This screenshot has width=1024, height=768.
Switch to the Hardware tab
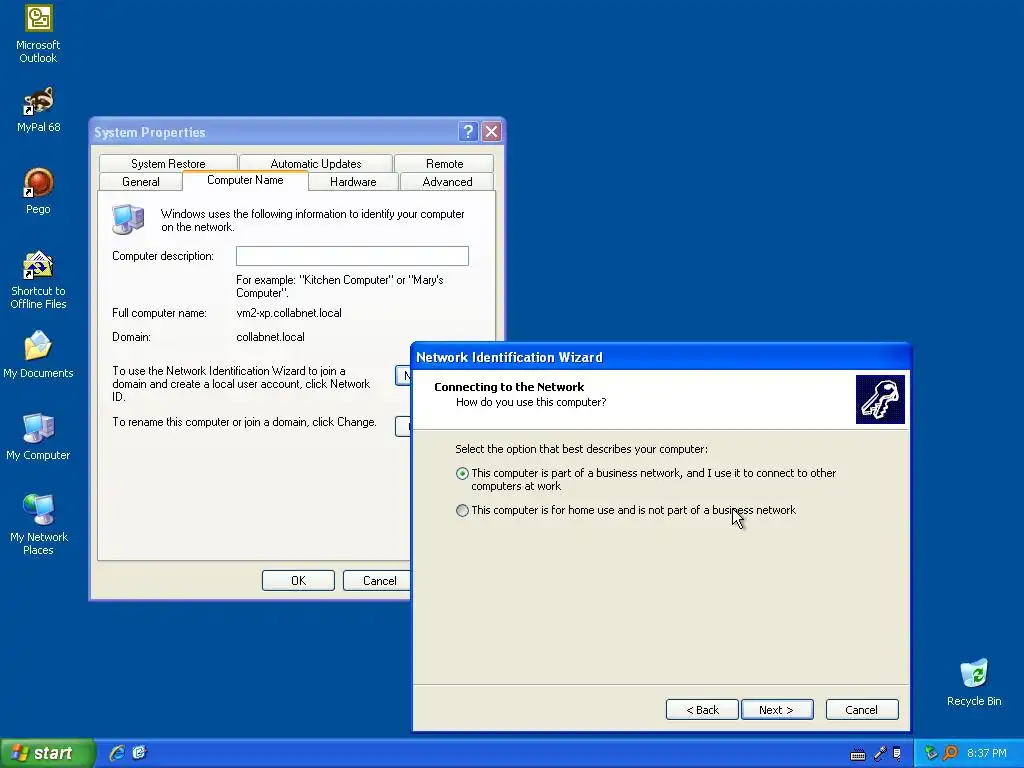point(353,182)
